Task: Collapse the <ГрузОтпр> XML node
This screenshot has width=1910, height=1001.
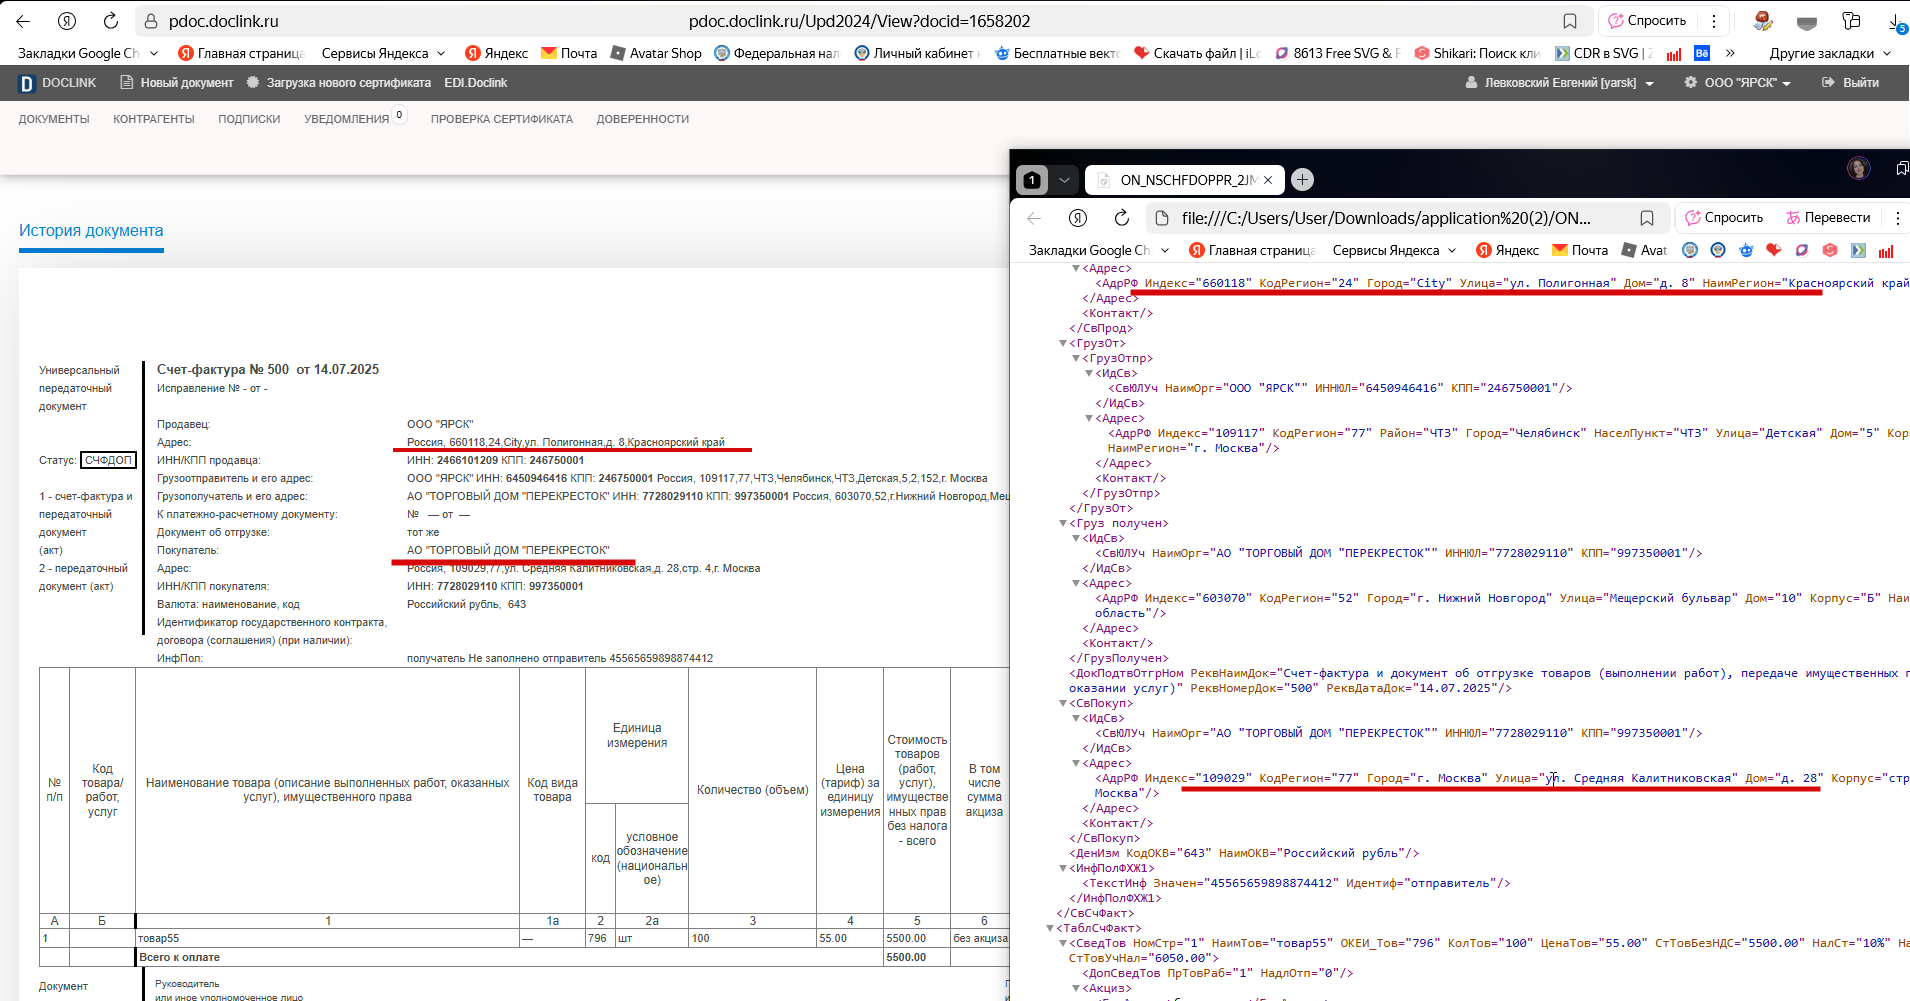Action: 1076,359
